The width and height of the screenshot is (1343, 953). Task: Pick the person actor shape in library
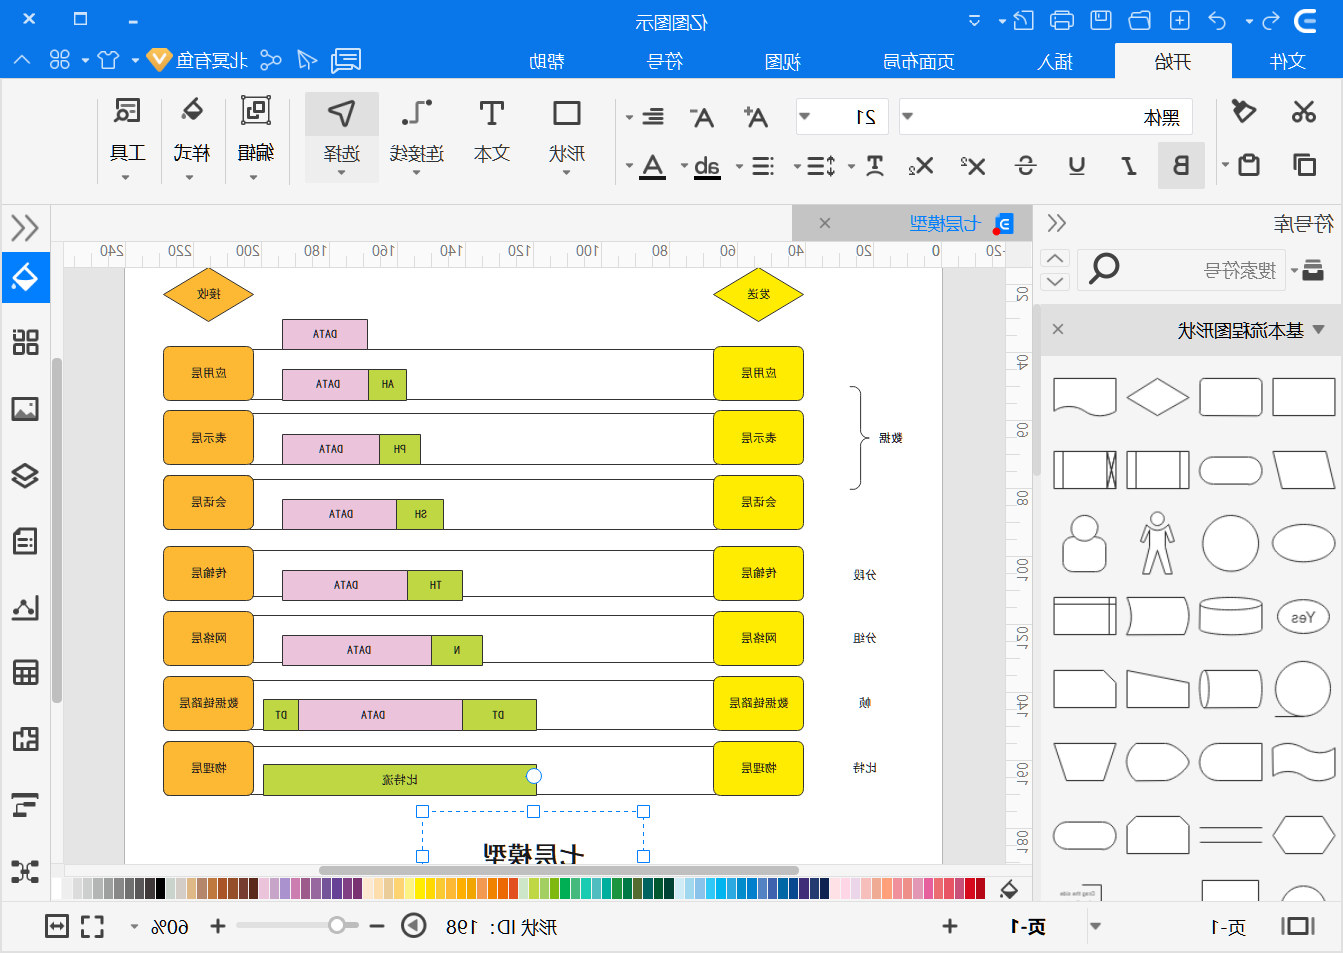coord(1157,543)
